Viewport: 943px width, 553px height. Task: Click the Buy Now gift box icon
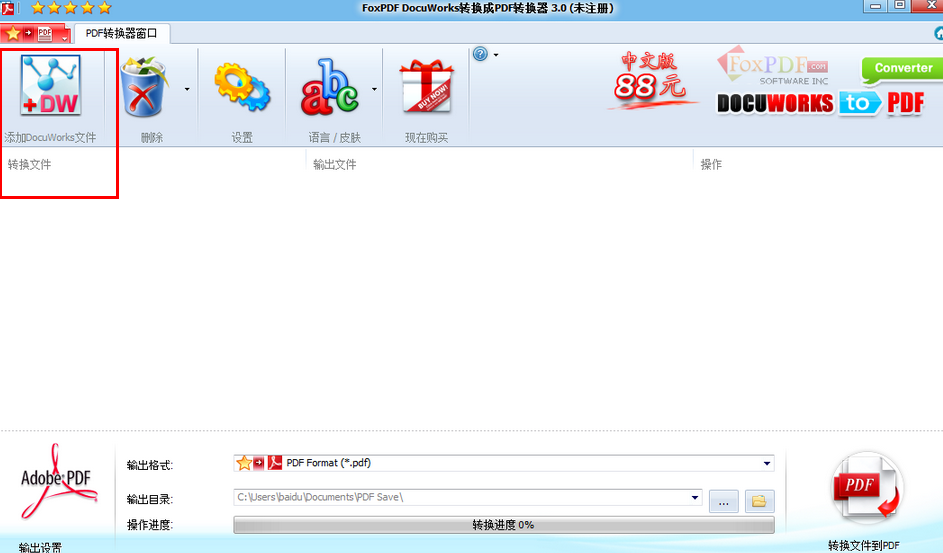[426, 86]
